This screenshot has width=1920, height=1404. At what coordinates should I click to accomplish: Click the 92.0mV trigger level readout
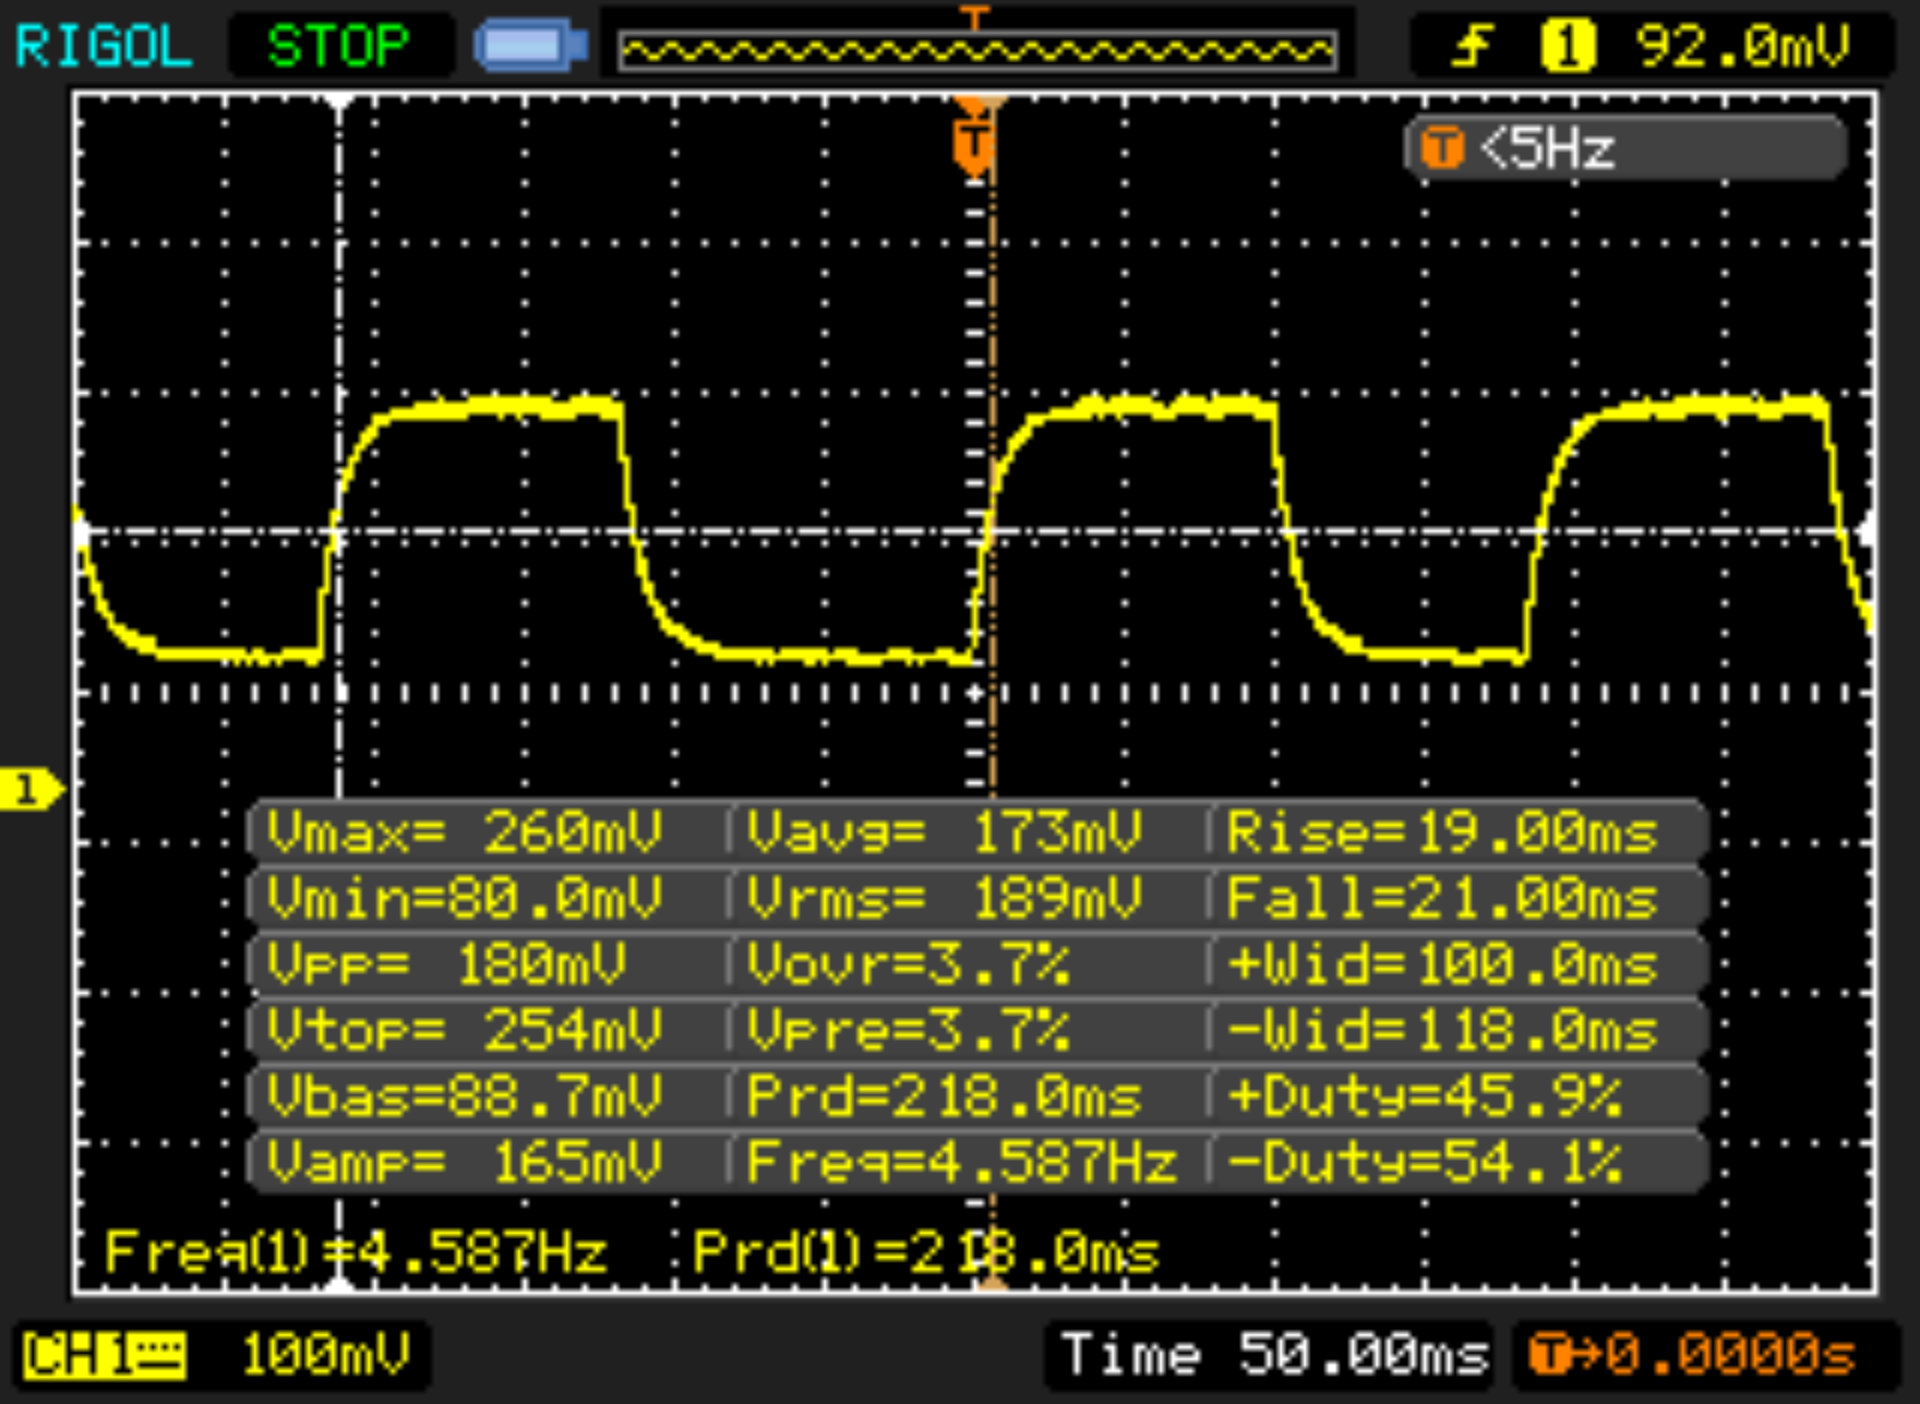click(1742, 46)
